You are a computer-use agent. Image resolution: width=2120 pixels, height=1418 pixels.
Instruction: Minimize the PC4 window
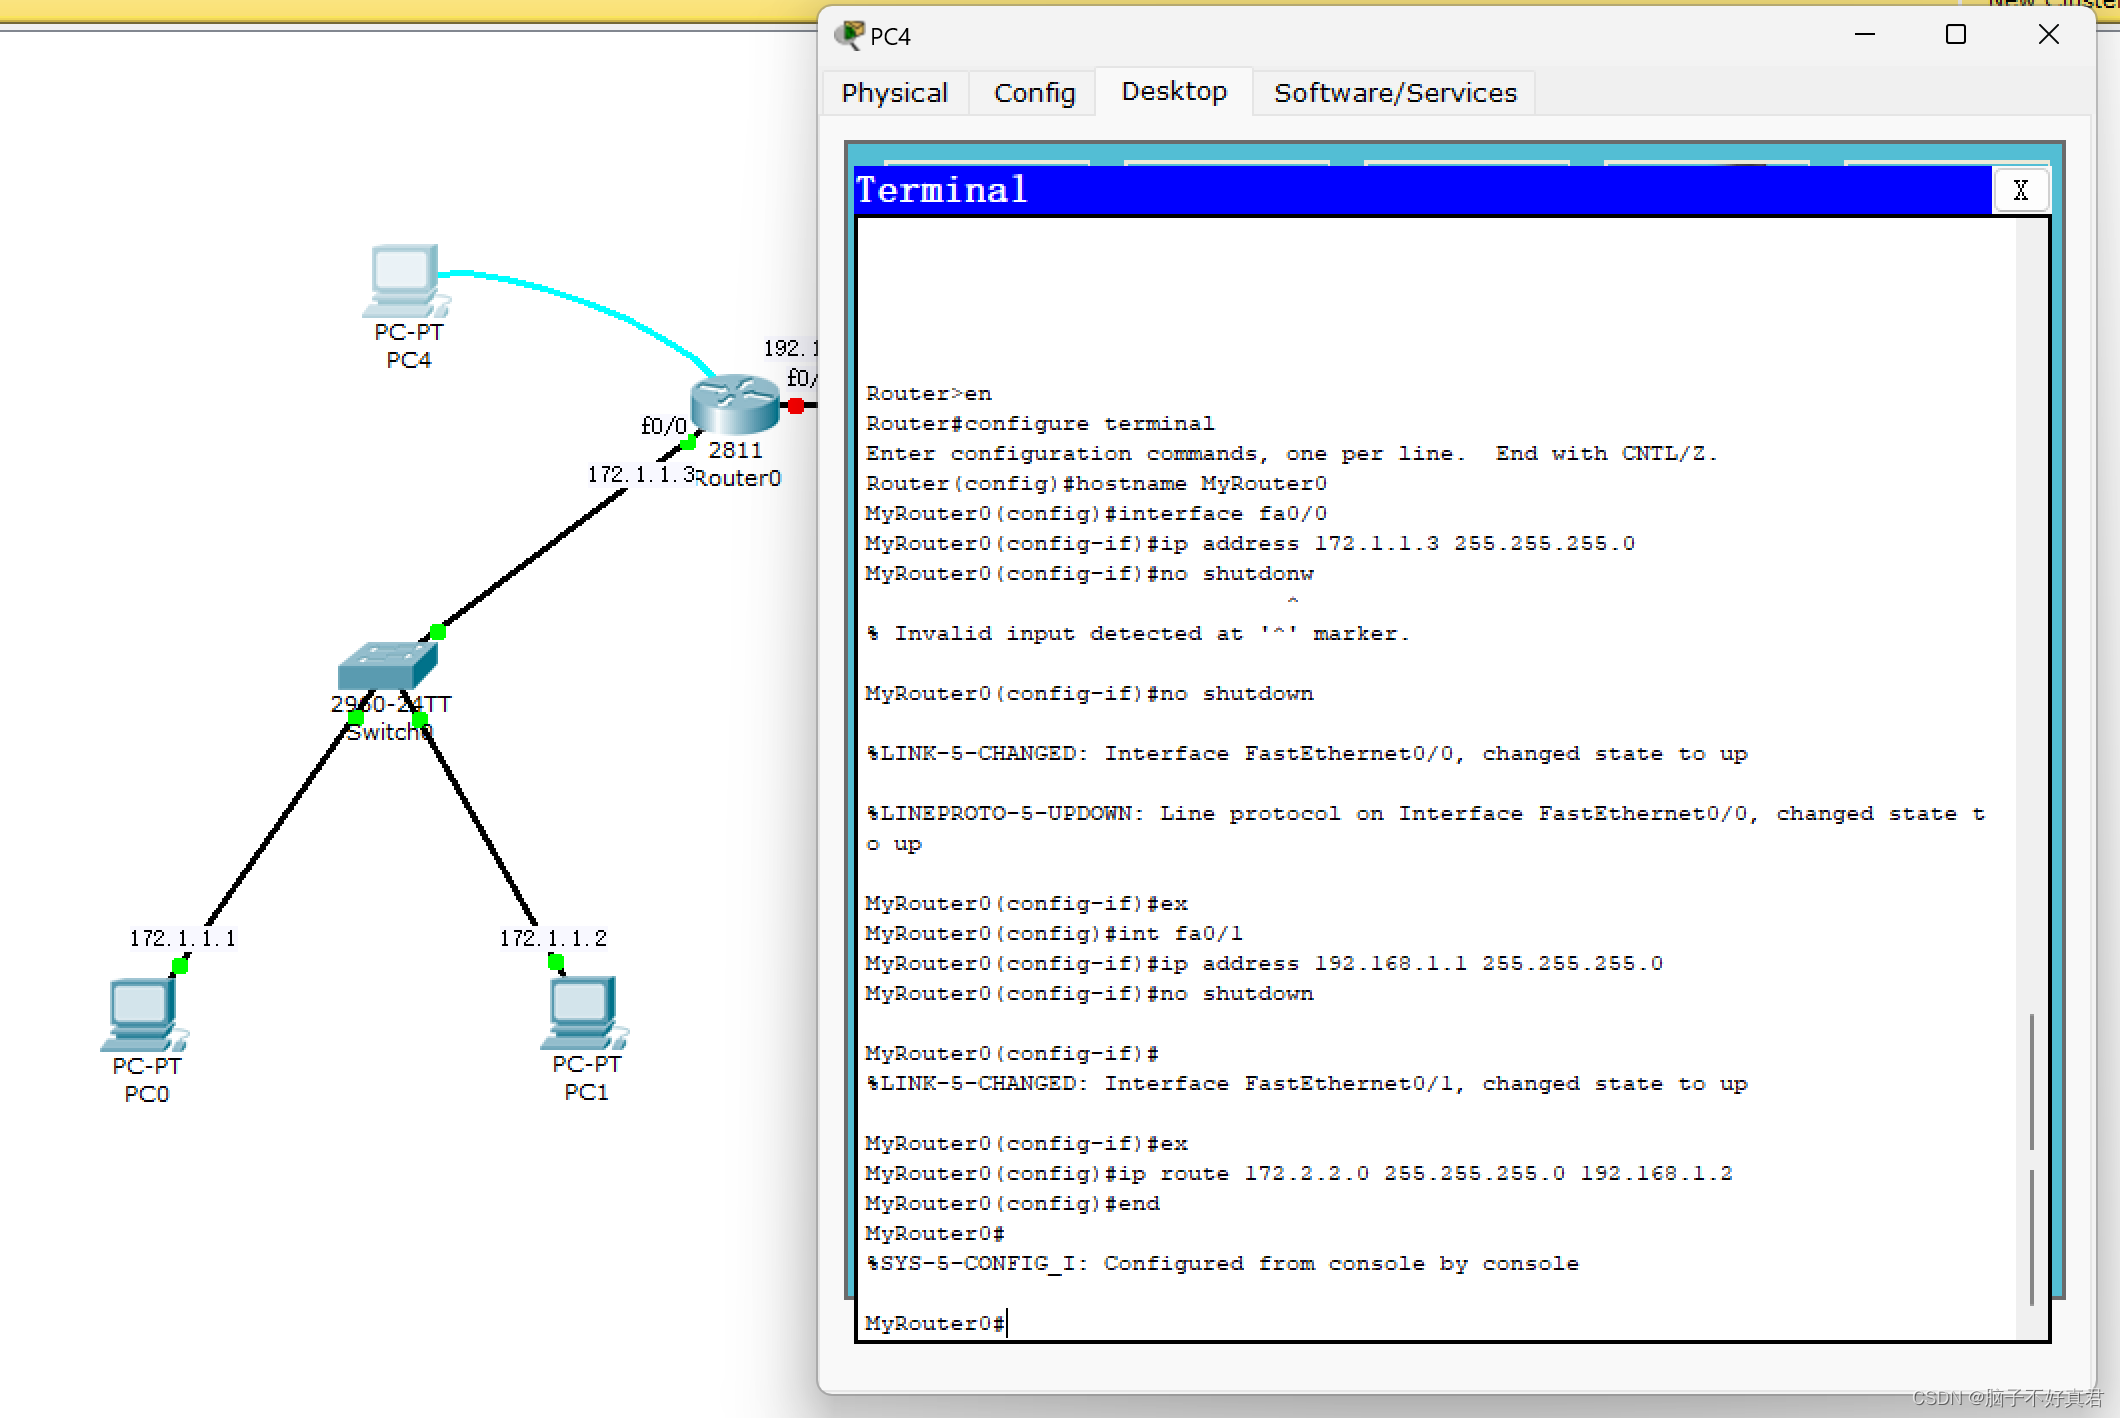click(1864, 35)
